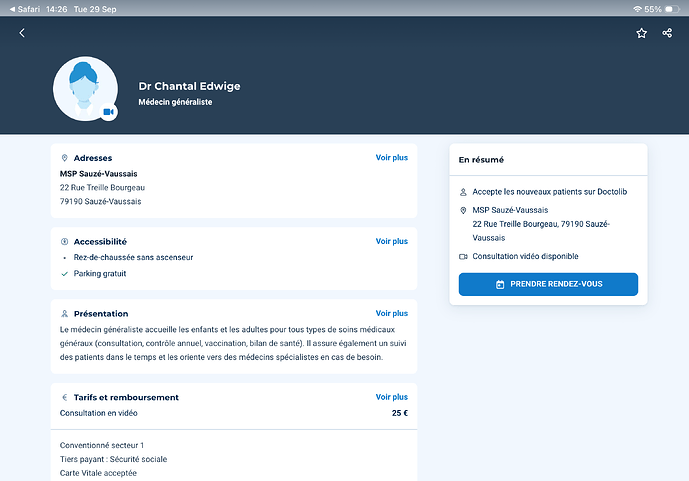Open Voir plus in Accessibilité section
Viewport: 689px width, 481px height.
click(x=392, y=241)
